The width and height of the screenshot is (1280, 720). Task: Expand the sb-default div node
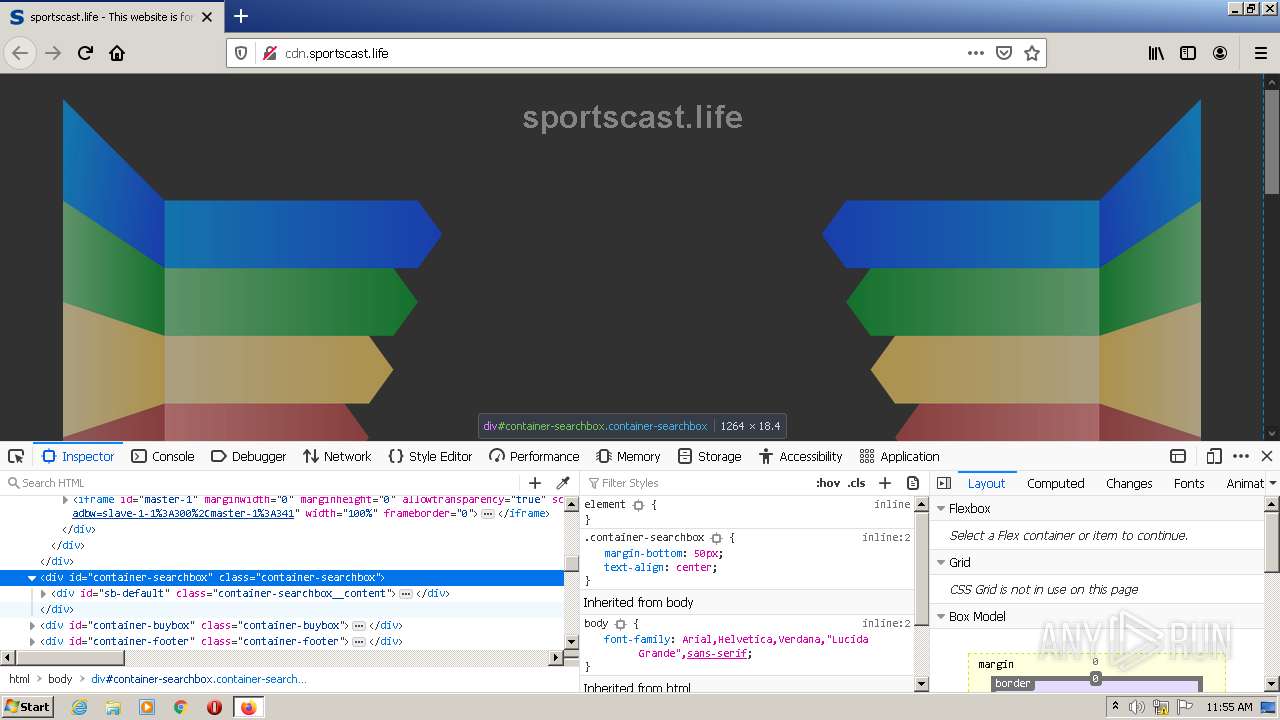coord(43,593)
